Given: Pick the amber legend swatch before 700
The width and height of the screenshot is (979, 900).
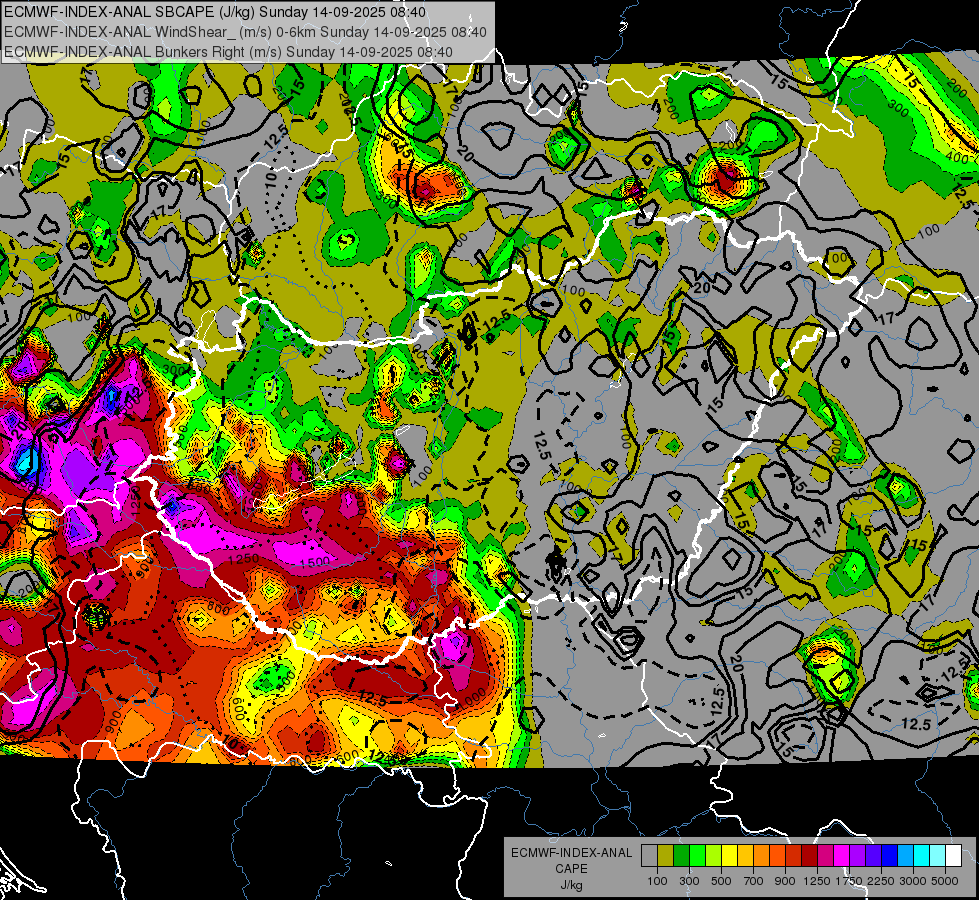Looking at the screenshot, I should 745,856.
